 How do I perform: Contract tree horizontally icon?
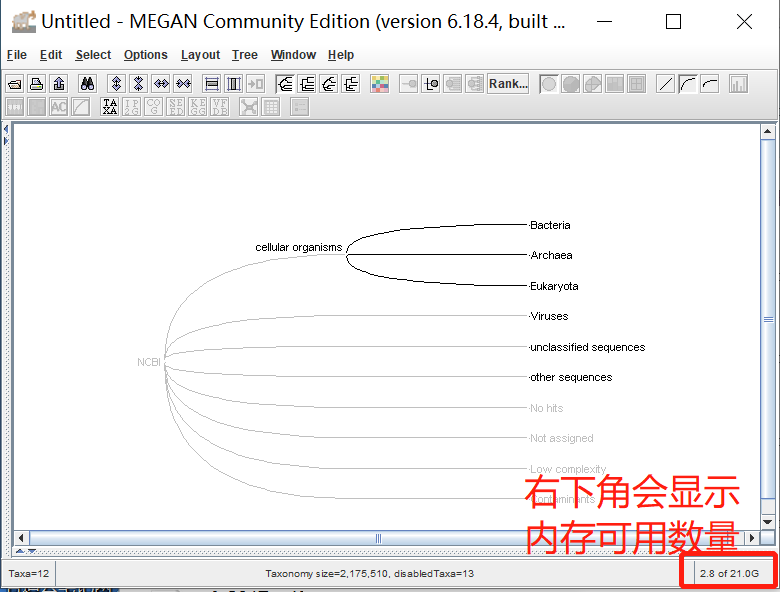[183, 84]
